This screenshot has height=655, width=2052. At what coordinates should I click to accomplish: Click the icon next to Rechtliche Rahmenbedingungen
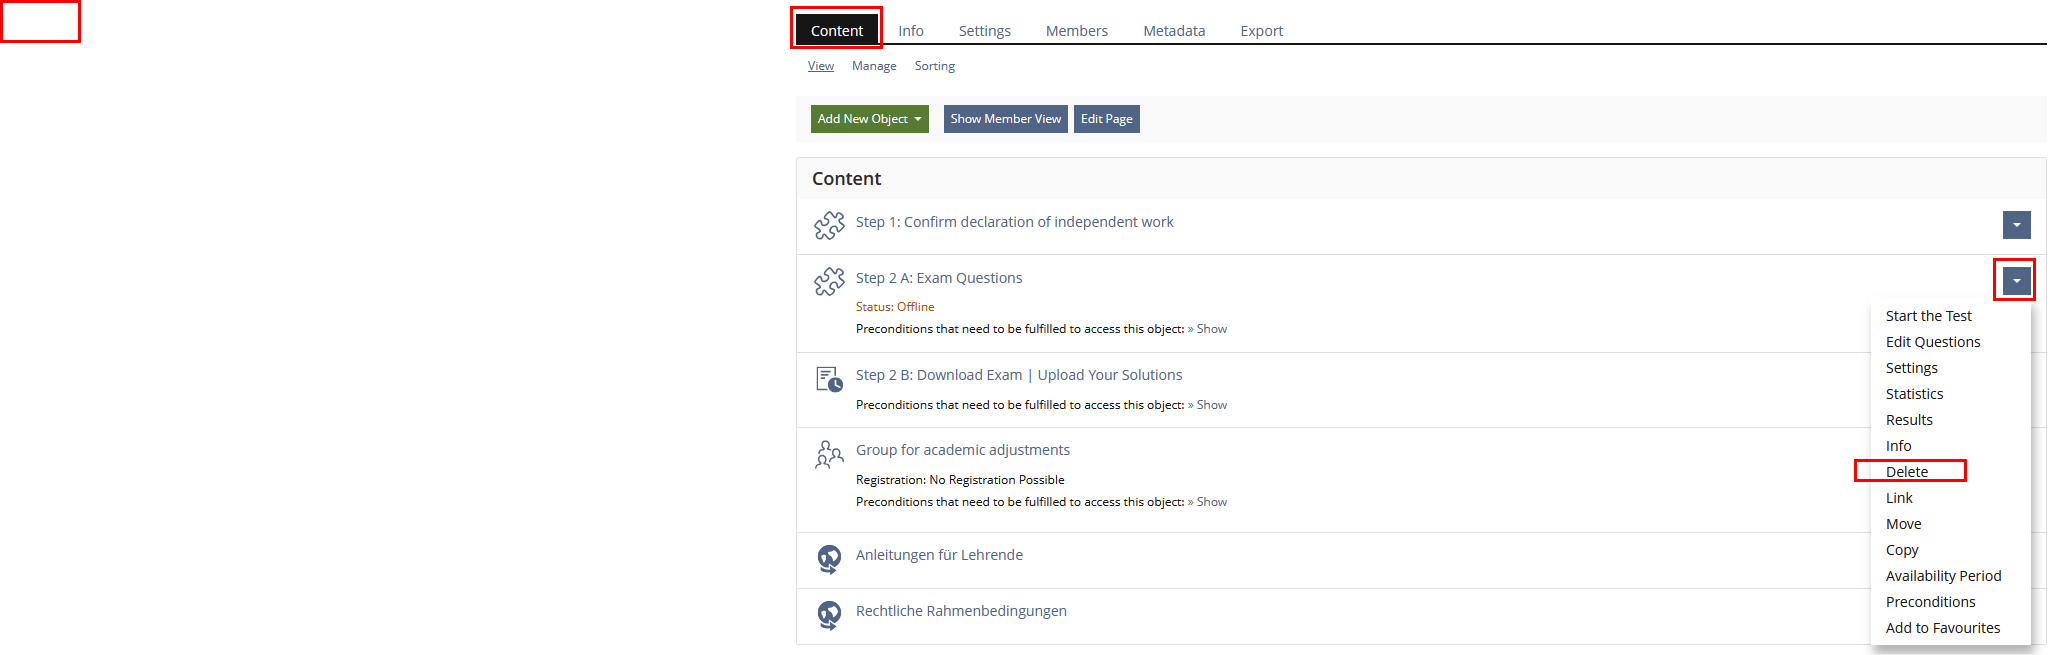(x=829, y=614)
